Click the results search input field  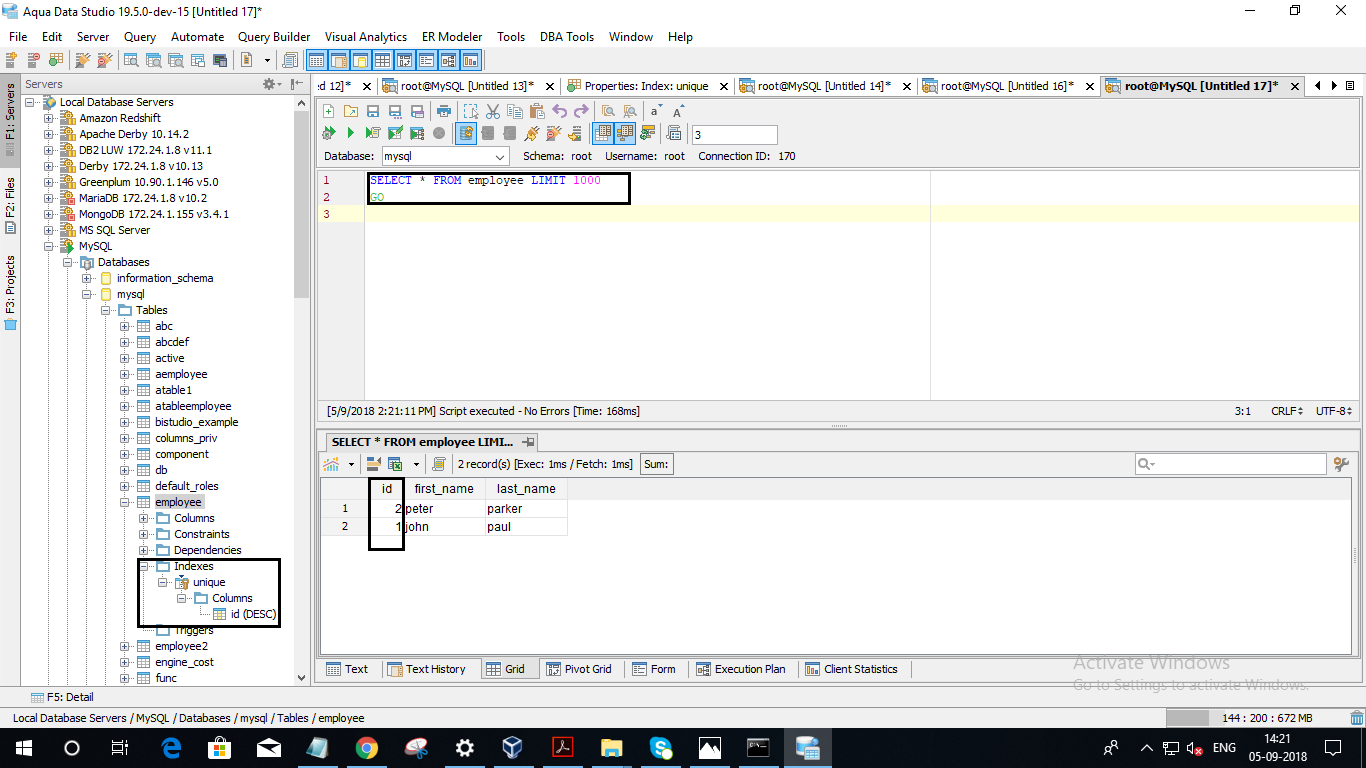pos(1230,464)
